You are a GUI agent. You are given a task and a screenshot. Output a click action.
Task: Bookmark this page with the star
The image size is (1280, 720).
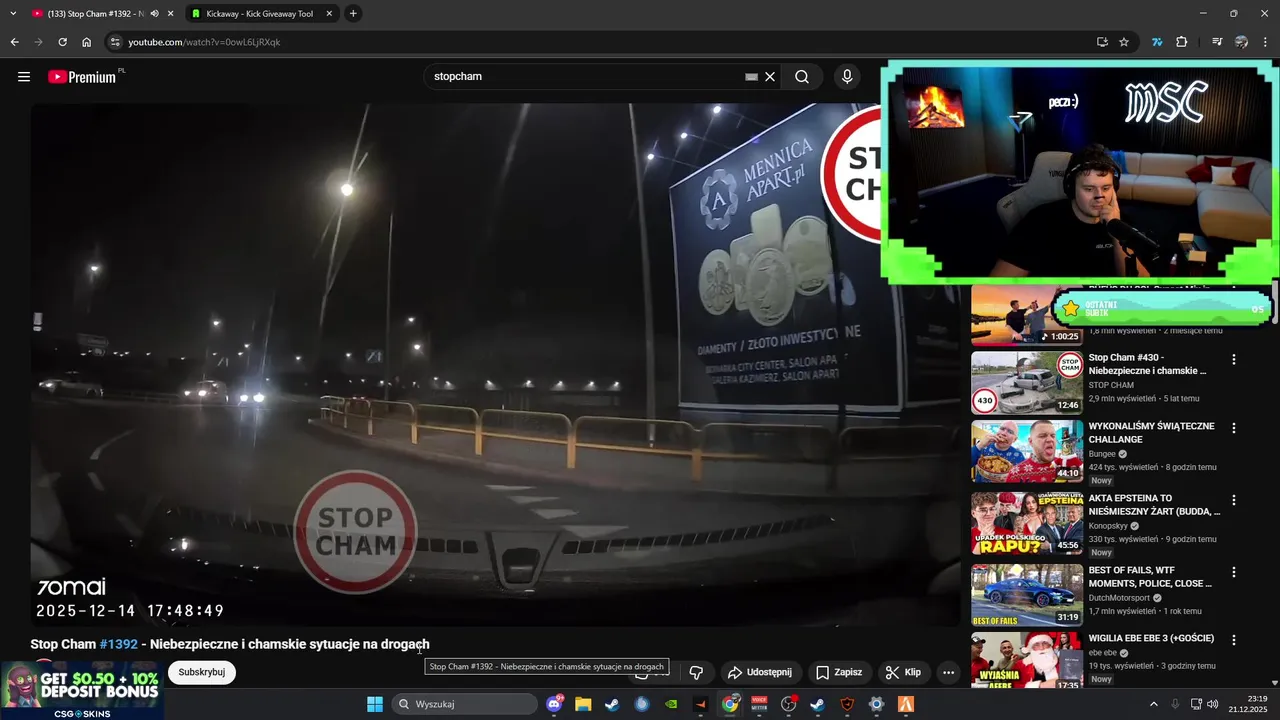tap(1124, 42)
